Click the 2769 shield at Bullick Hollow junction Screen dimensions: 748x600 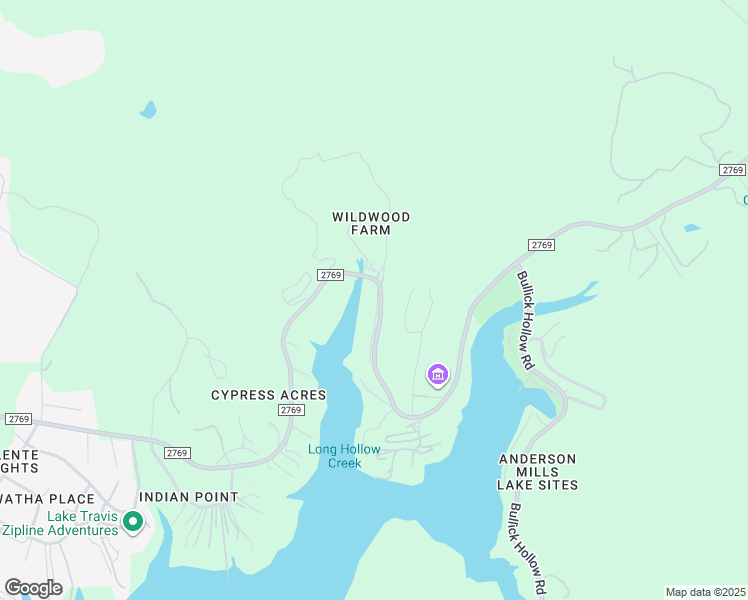coord(541,245)
